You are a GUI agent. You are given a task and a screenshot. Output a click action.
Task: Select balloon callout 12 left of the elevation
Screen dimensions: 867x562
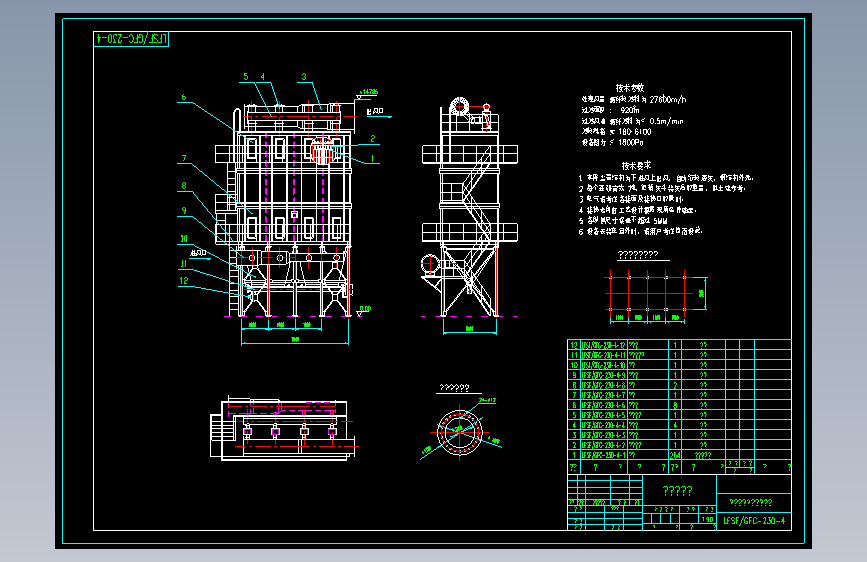[x=184, y=281]
